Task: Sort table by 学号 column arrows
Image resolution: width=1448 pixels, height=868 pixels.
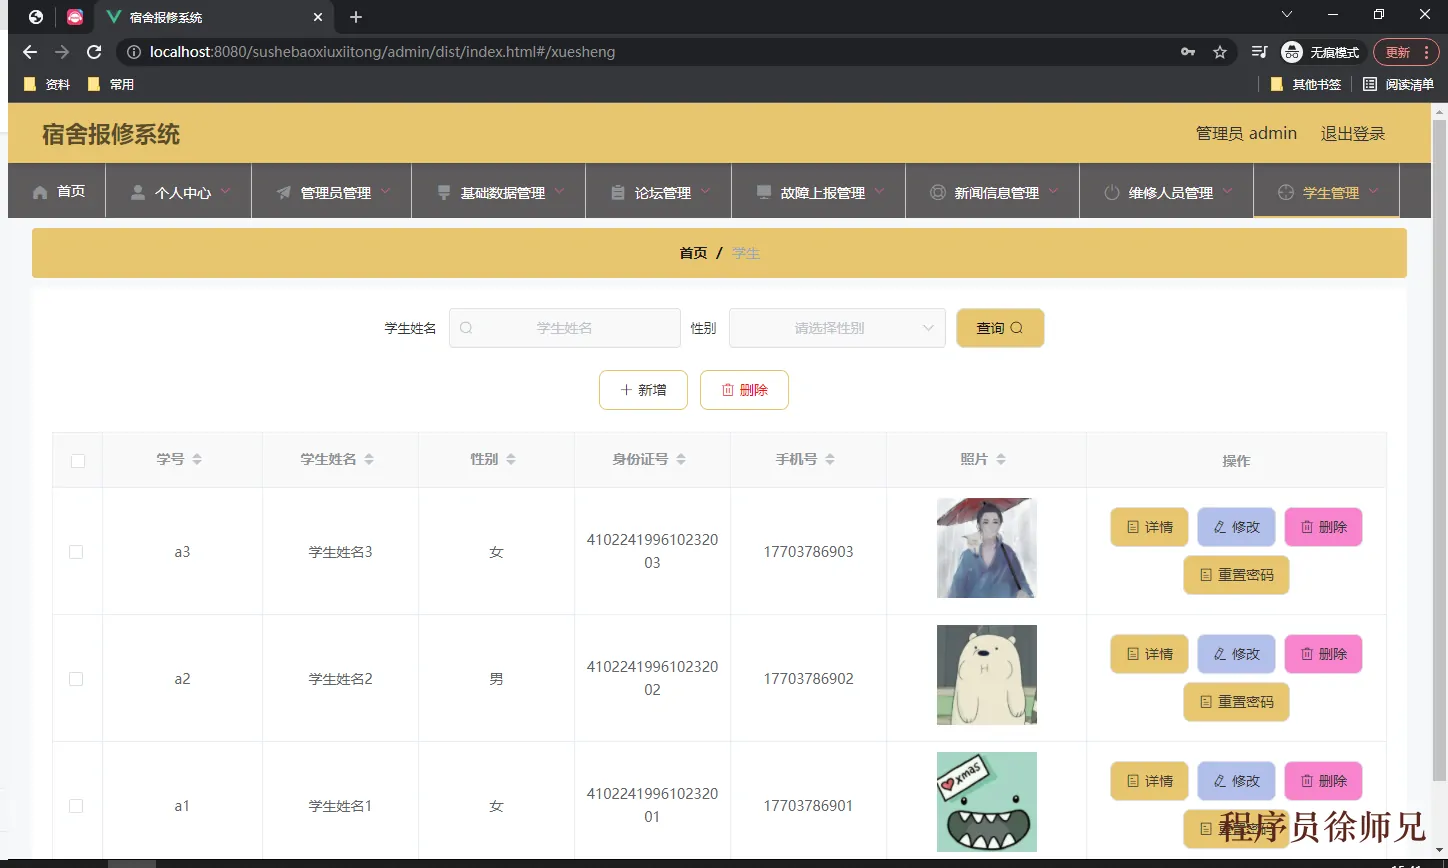Action: tap(197, 459)
